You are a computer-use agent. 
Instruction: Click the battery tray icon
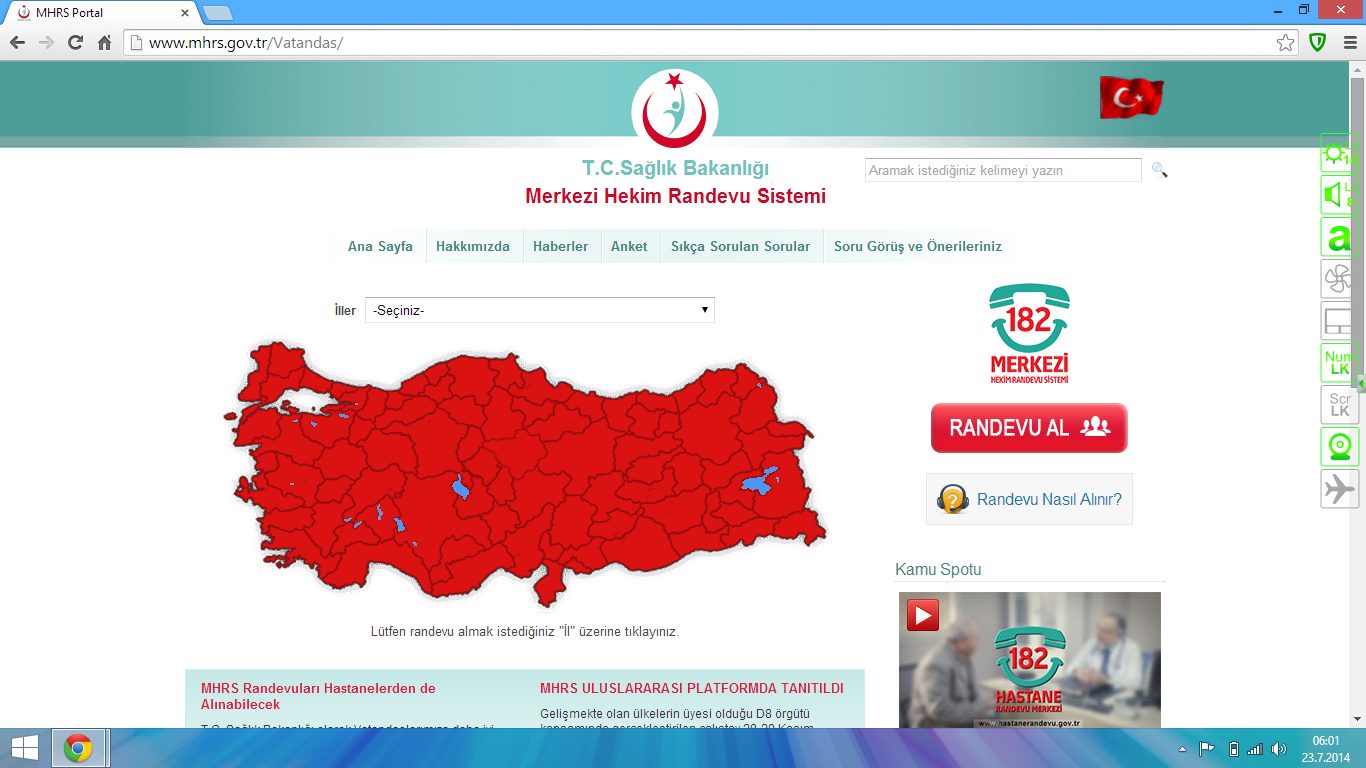(x=1233, y=749)
